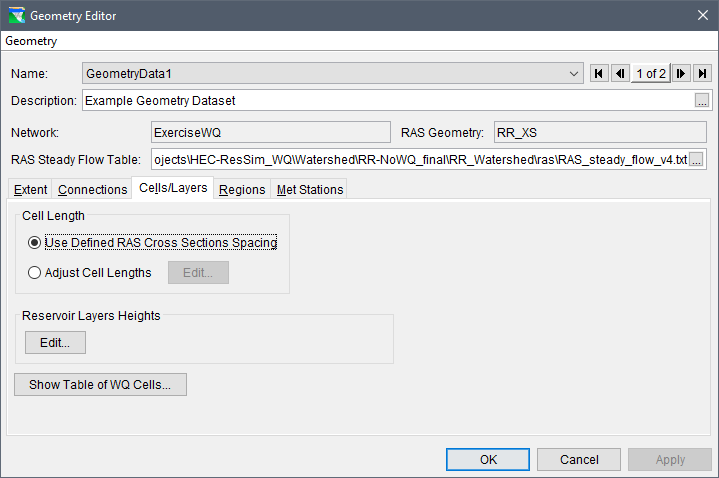Click the Network field ExerciseWQ
The image size is (719, 478).
coord(271,133)
